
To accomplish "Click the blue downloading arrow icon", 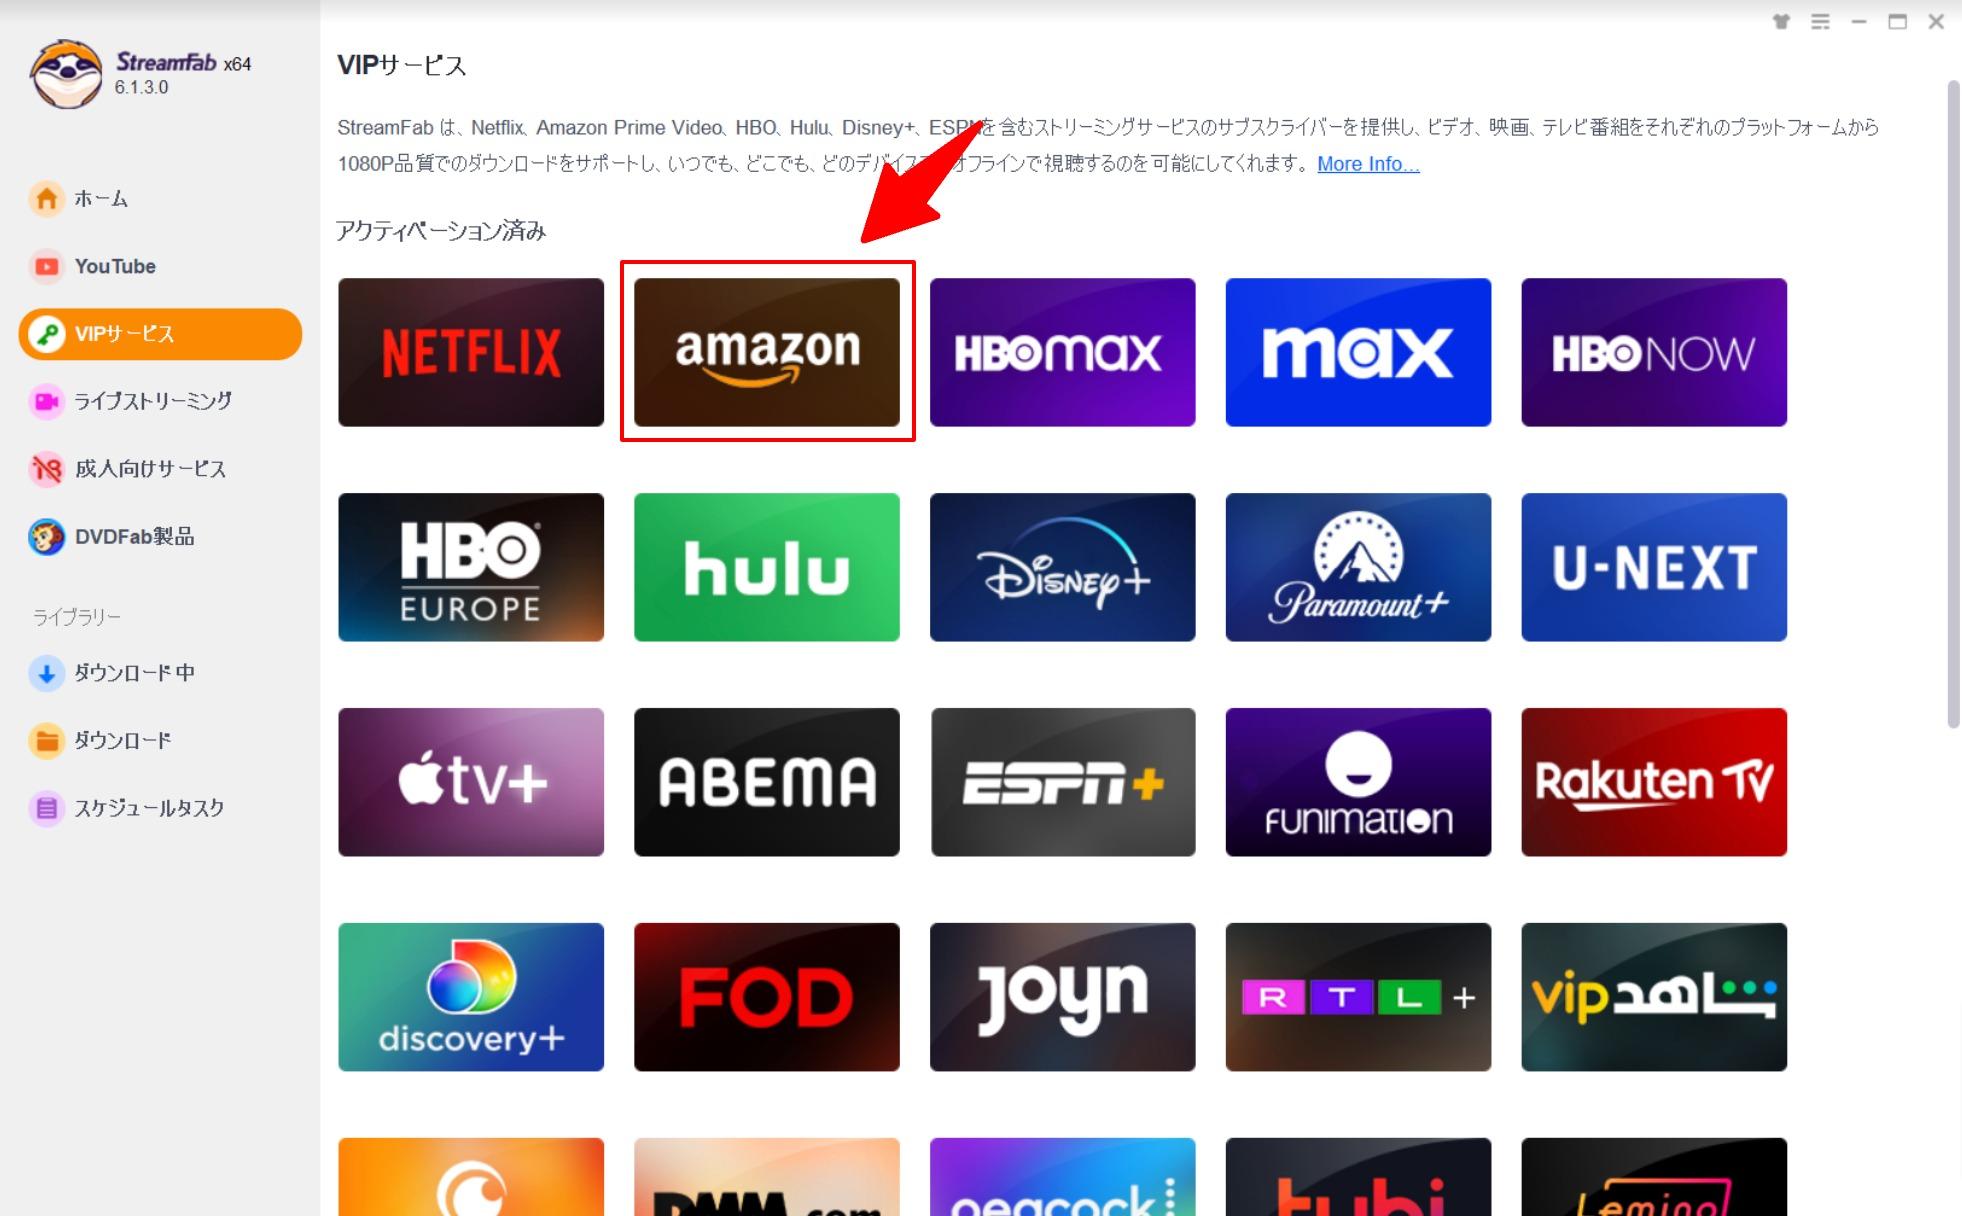I will pyautogui.click(x=46, y=673).
